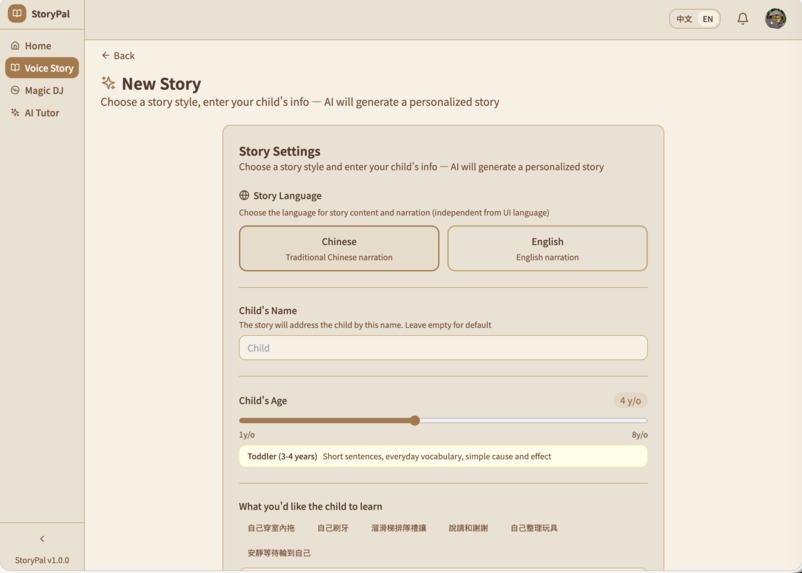Switch the UI language to EN
802x573 pixels.
click(708, 19)
